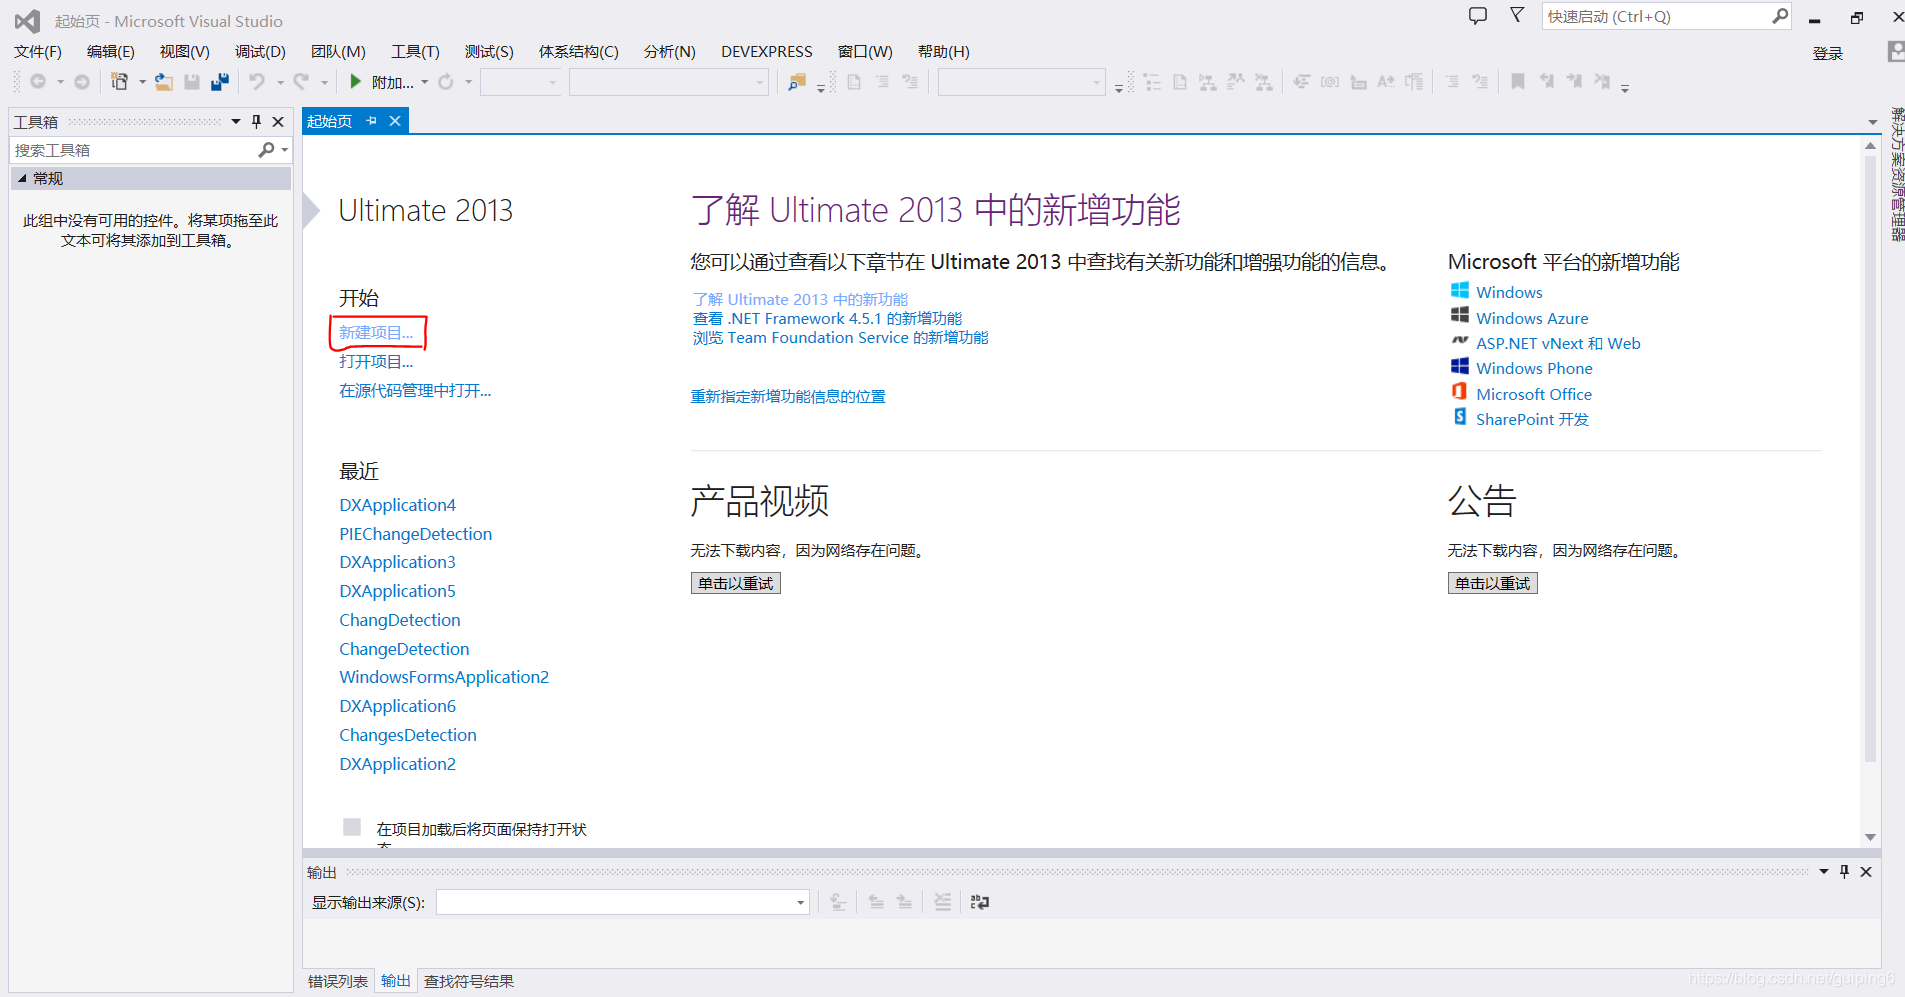Open the DEVEXPRESS menu
This screenshot has height=997, width=1905.
pyautogui.click(x=767, y=52)
